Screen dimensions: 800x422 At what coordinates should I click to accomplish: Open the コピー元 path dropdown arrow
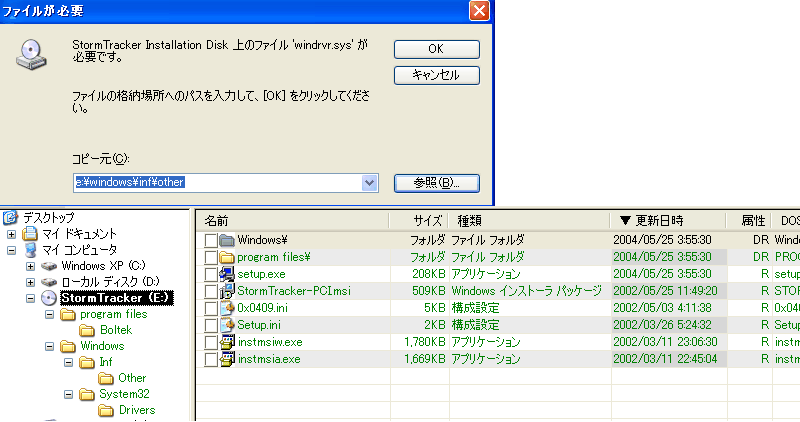369,183
